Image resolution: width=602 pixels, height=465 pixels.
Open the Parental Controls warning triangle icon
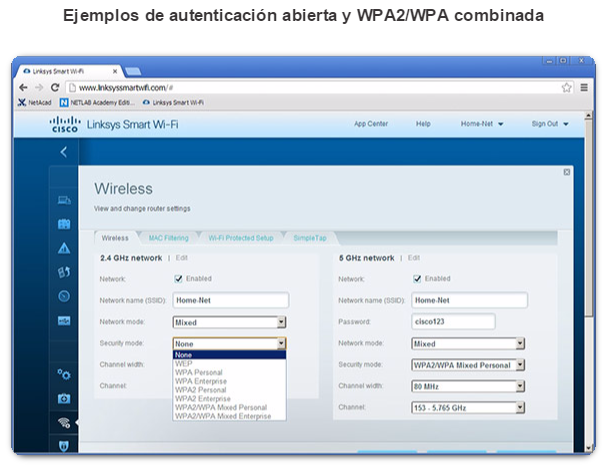point(64,248)
